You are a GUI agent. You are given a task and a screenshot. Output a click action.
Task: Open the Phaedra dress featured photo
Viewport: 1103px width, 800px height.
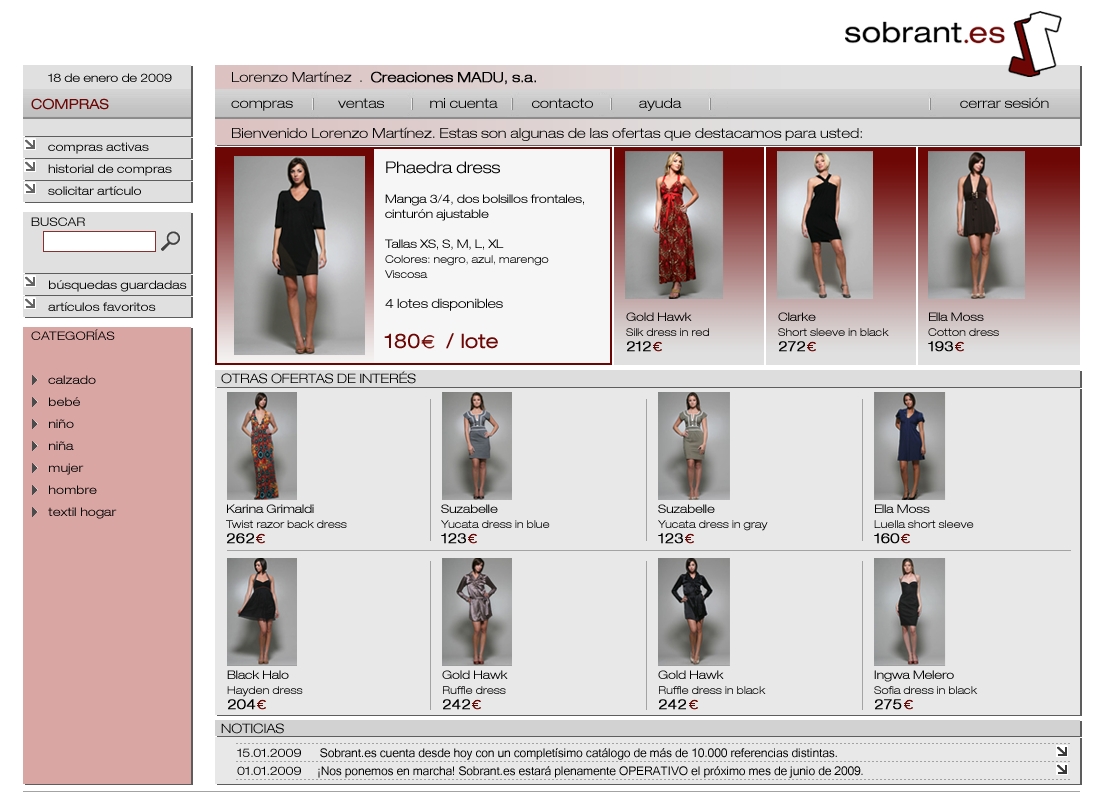coord(299,255)
